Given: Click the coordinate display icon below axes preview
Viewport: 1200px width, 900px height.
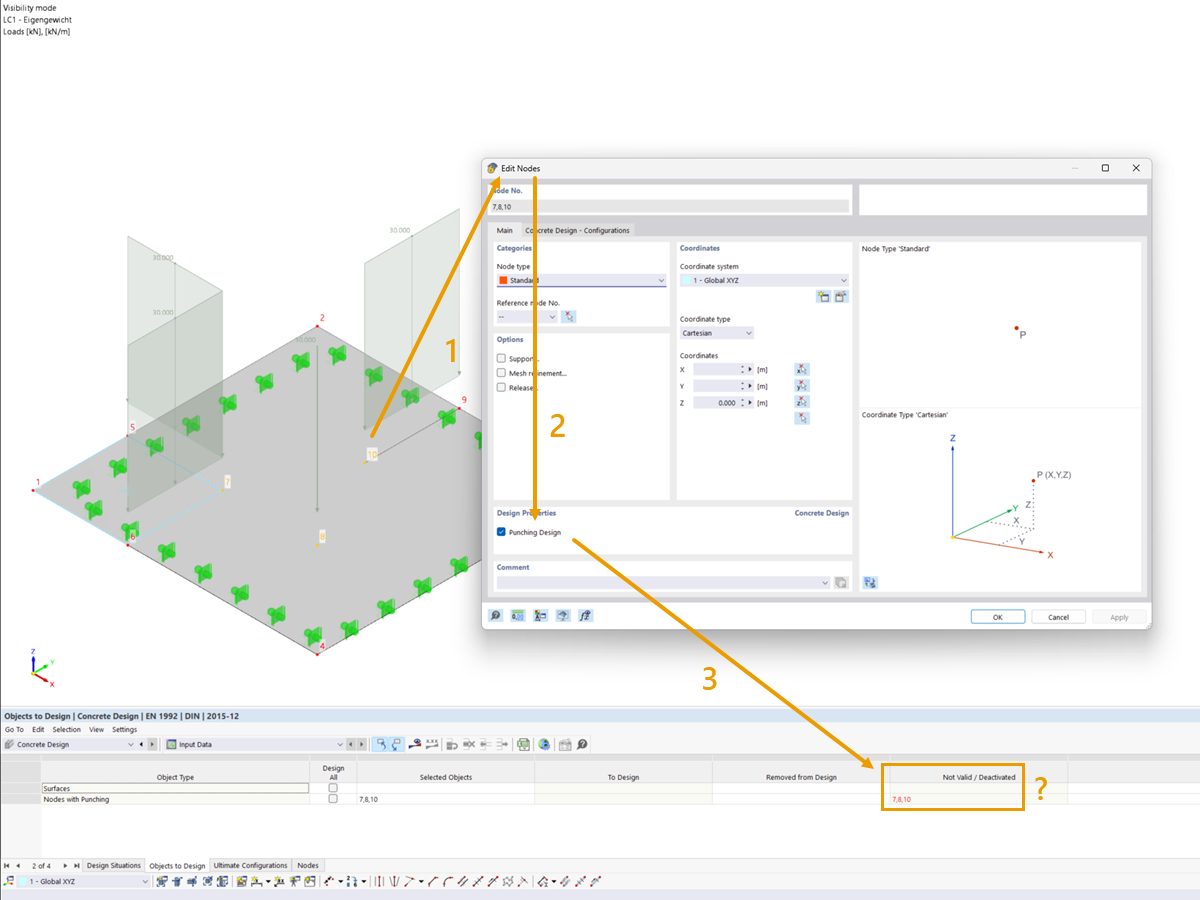Looking at the screenshot, I should pos(870,582).
